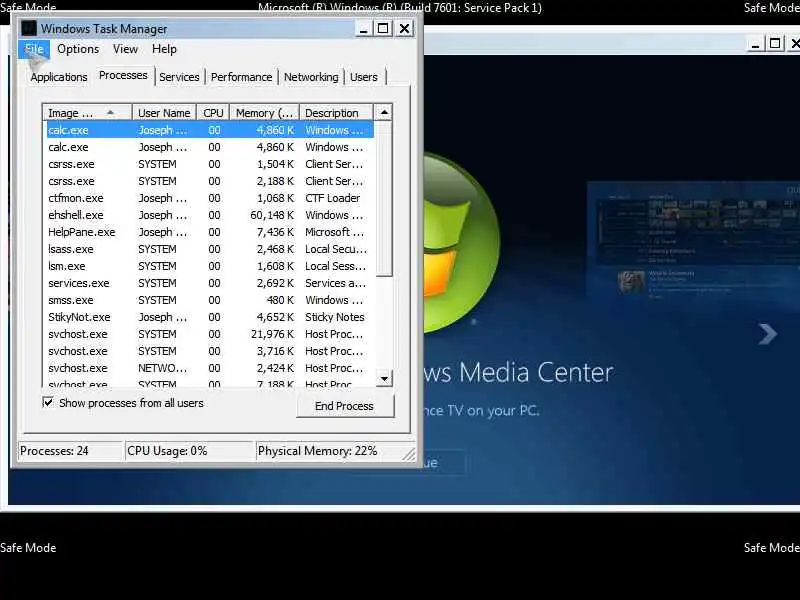Open the Performance tab

click(x=241, y=77)
